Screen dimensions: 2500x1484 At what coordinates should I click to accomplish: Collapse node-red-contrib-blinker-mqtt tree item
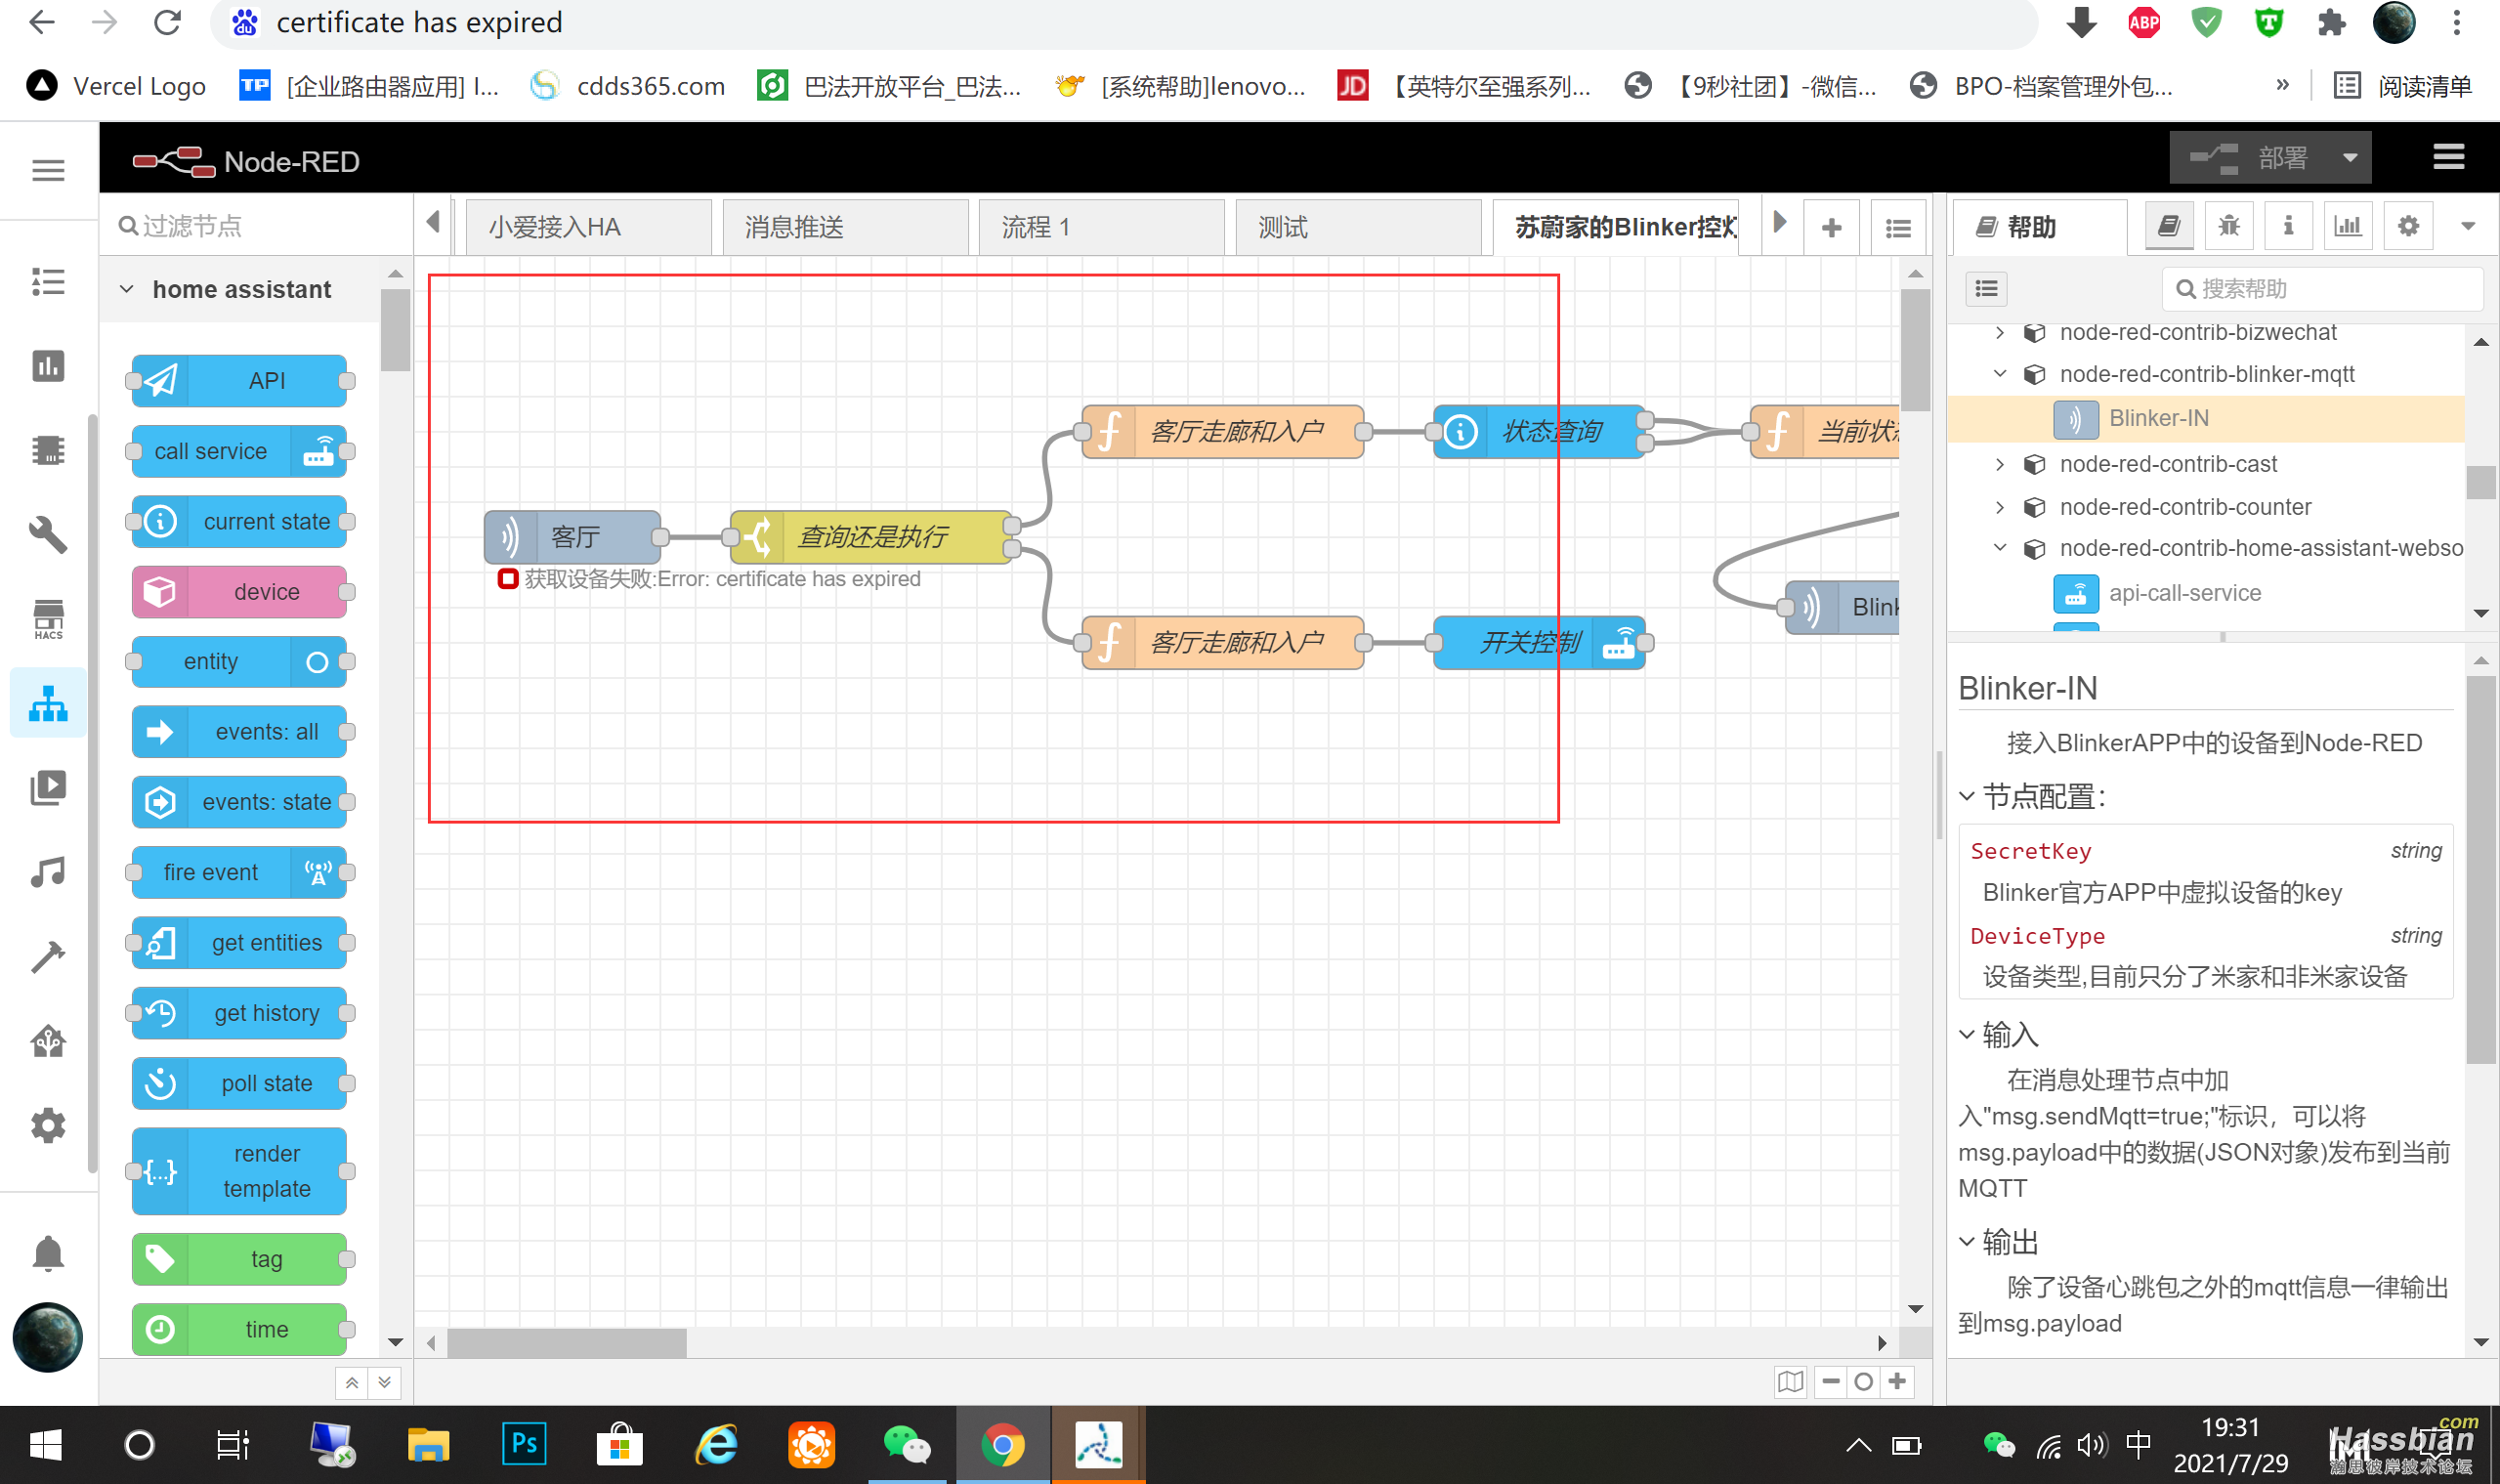2000,374
